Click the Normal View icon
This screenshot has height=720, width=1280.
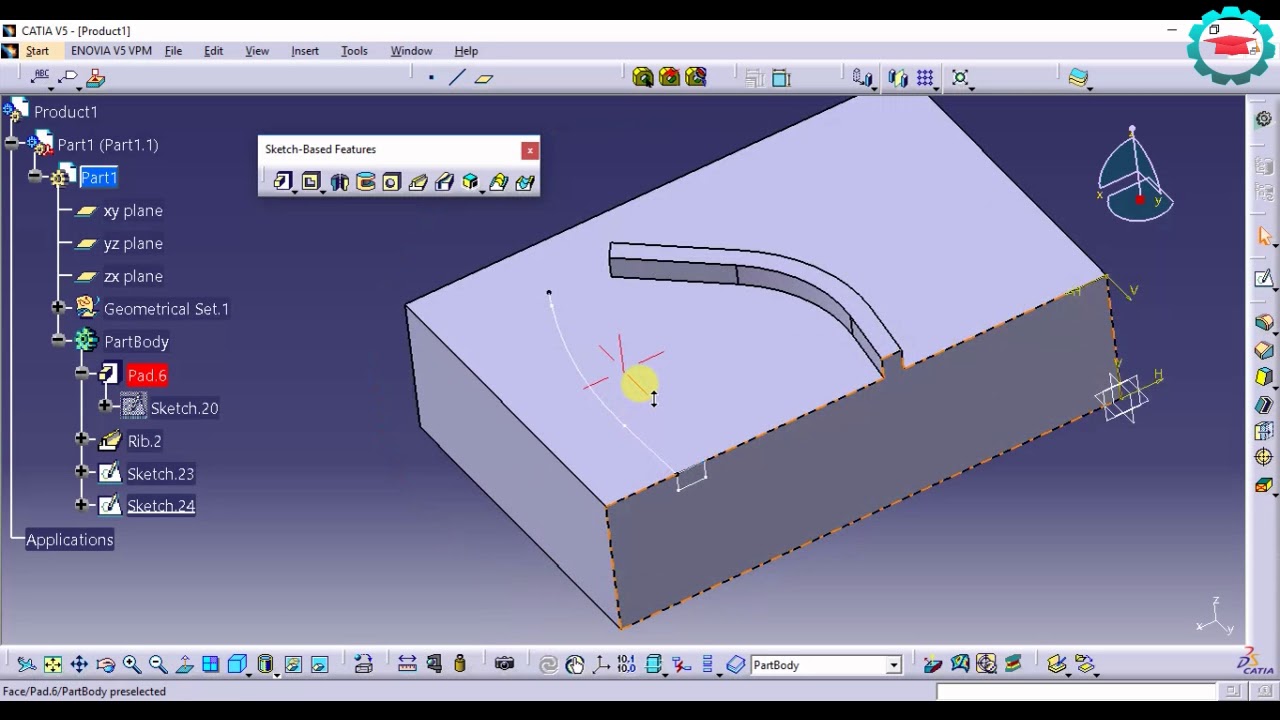coord(184,664)
